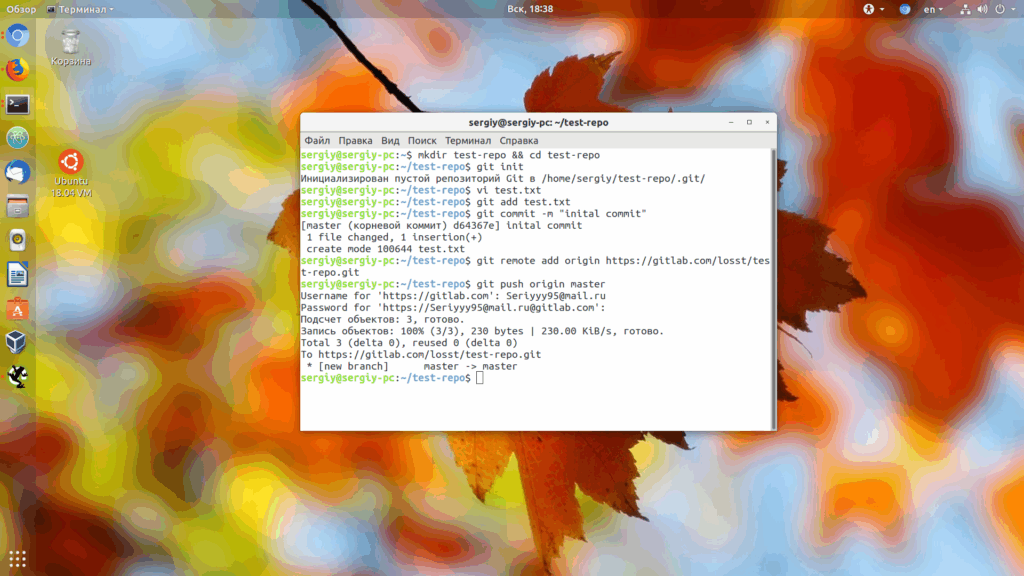Launch Rhythmbox speaker icon in dock
The image size is (1024, 576).
18,240
